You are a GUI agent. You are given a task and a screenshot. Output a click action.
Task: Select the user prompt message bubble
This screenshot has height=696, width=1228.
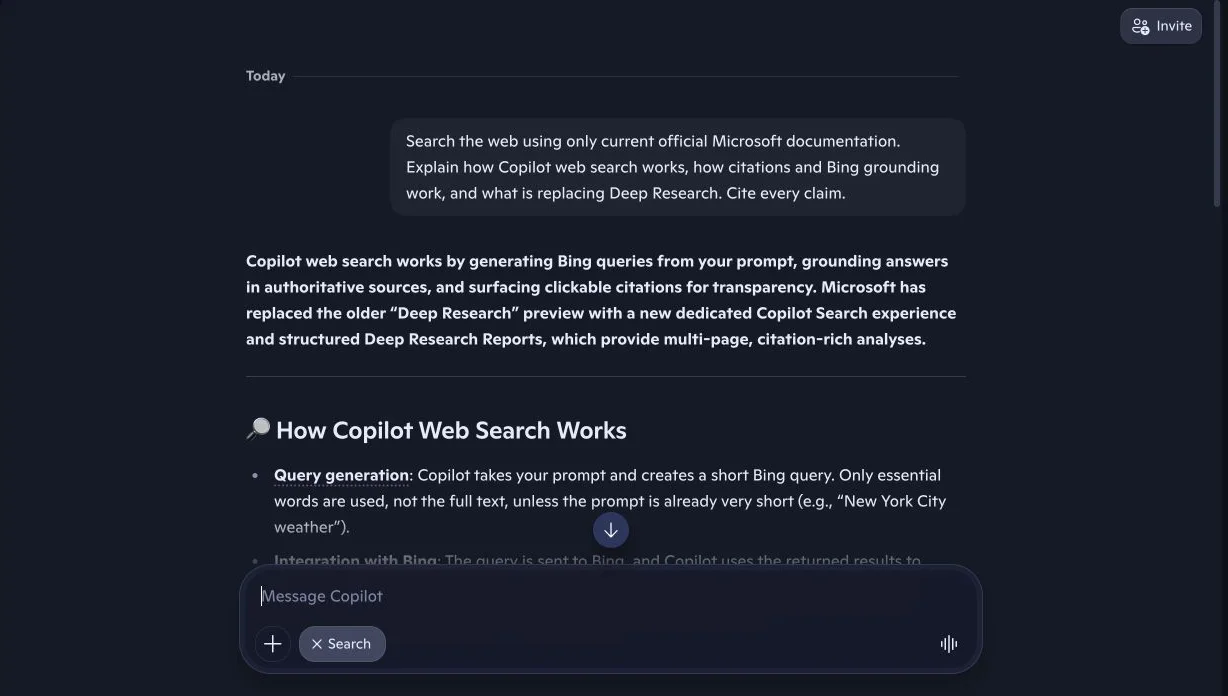point(677,167)
